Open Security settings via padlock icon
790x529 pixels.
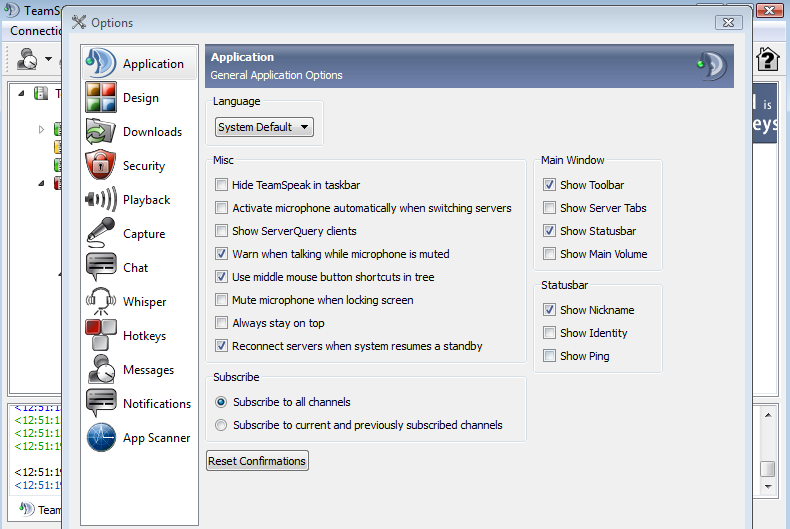coord(101,166)
